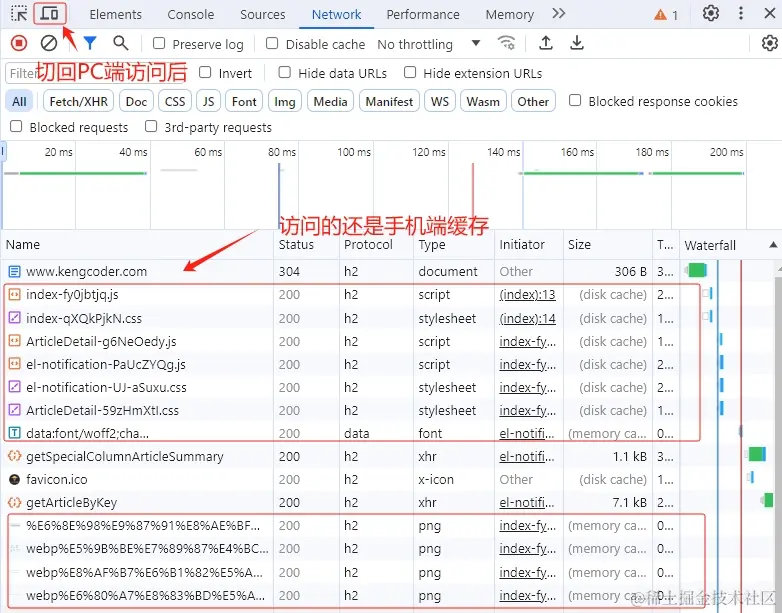Viewport: 782px width, 613px height.
Task: Filter by Wasm requests
Action: pyautogui.click(x=483, y=101)
